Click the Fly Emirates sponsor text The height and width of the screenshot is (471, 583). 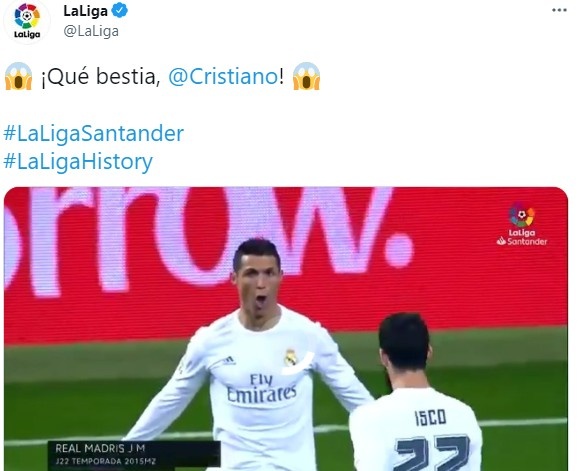pyautogui.click(x=261, y=388)
